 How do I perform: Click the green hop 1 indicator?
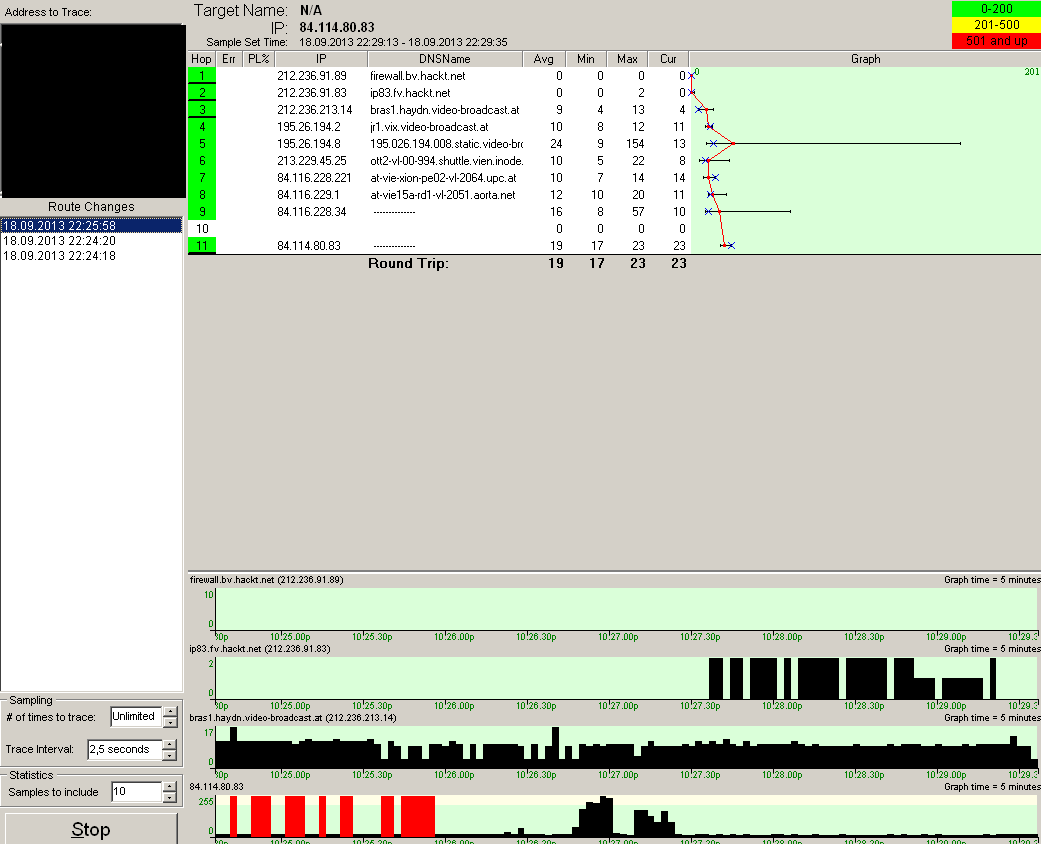coord(201,76)
